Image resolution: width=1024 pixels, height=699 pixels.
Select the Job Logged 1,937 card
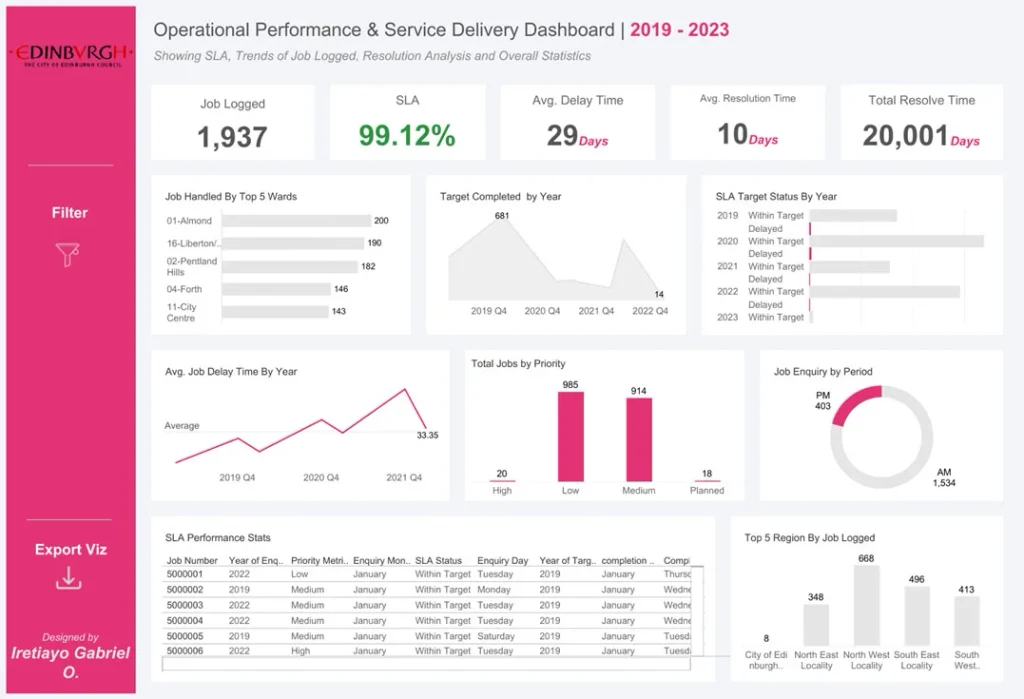click(x=232, y=122)
